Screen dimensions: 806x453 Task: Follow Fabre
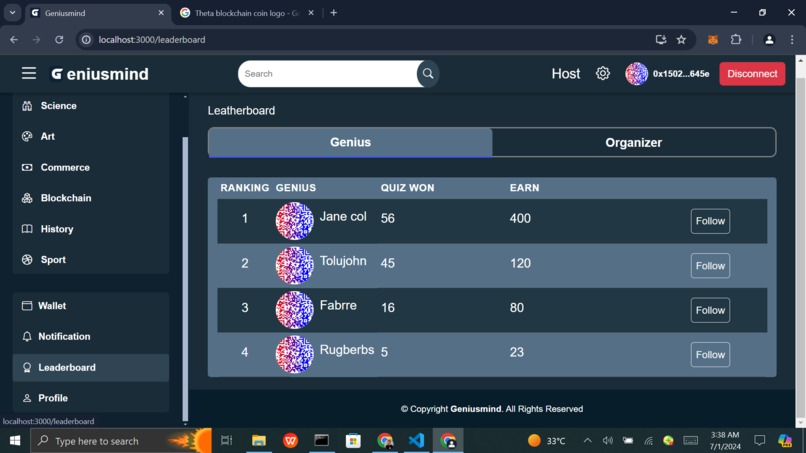pos(710,310)
